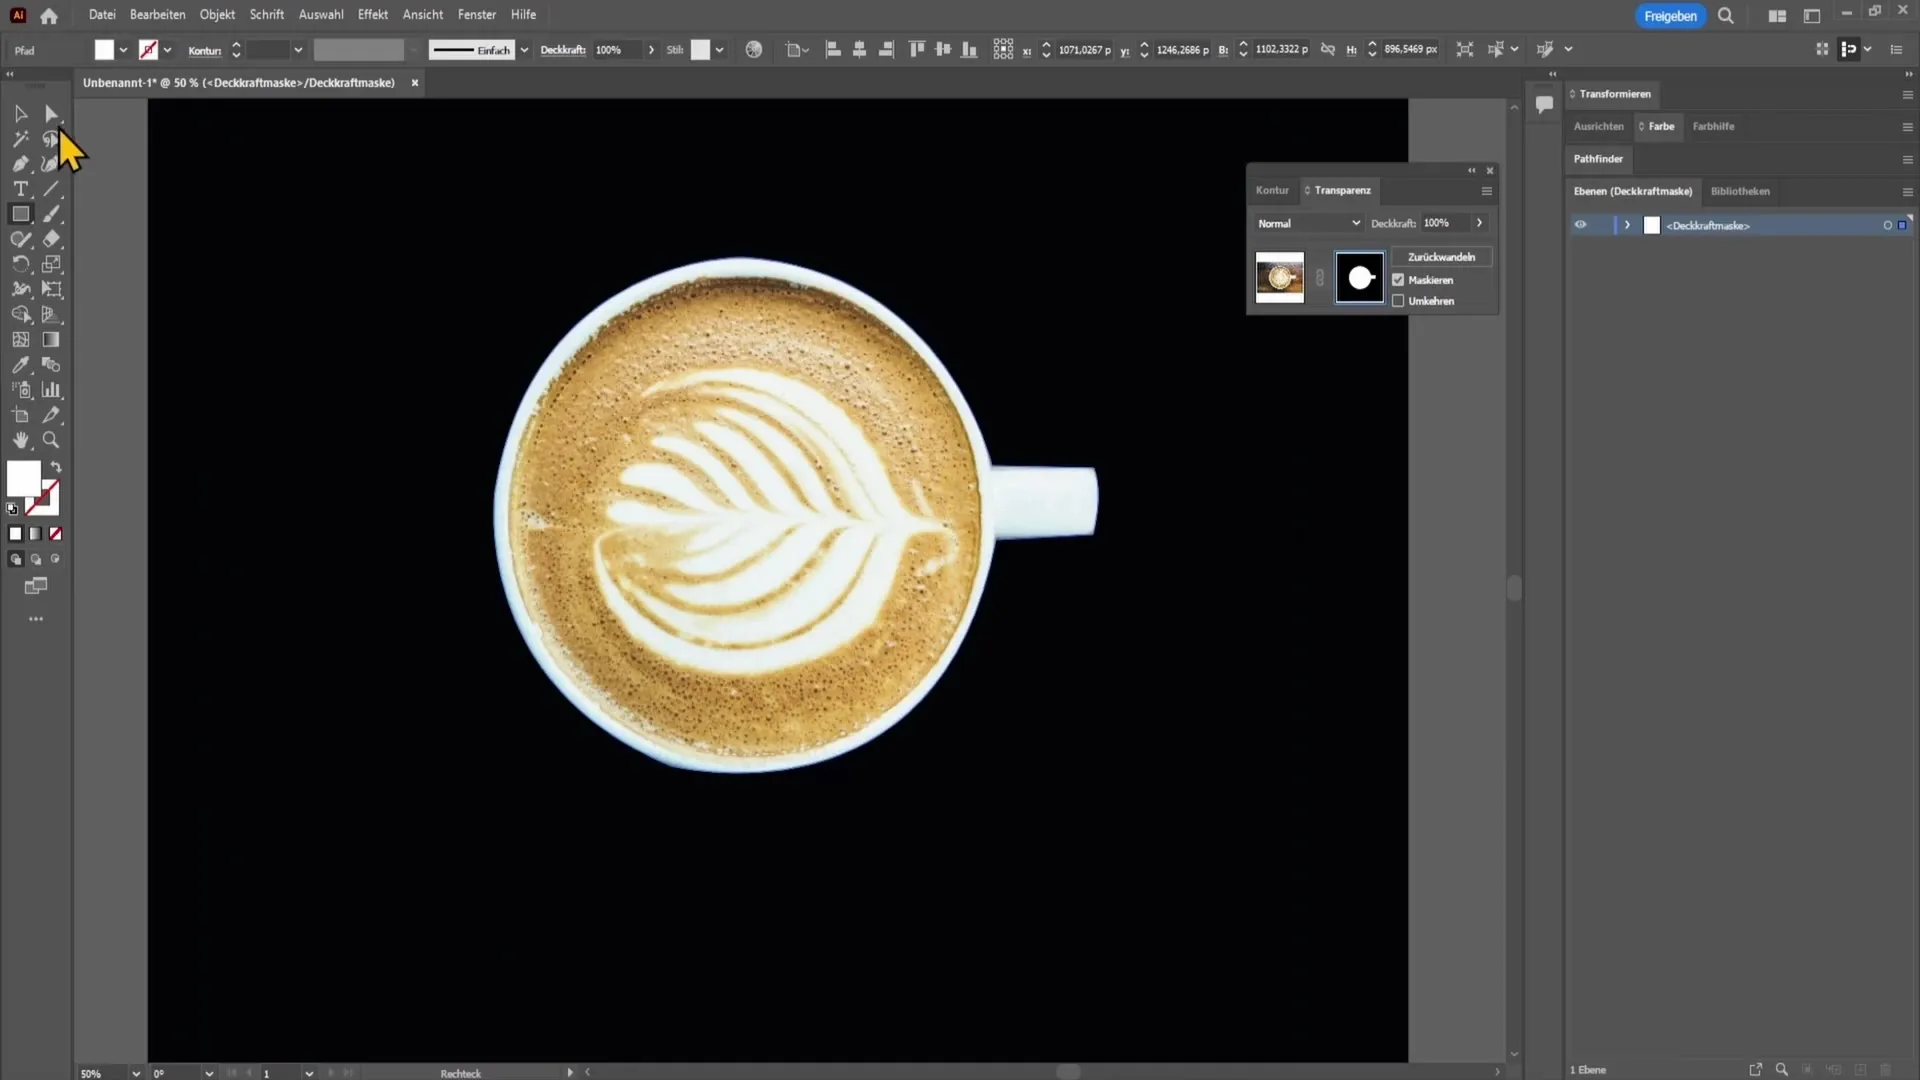Screen dimensions: 1920x1080
Task: Toggle constrain width and height proportions
Action: click(1328, 49)
